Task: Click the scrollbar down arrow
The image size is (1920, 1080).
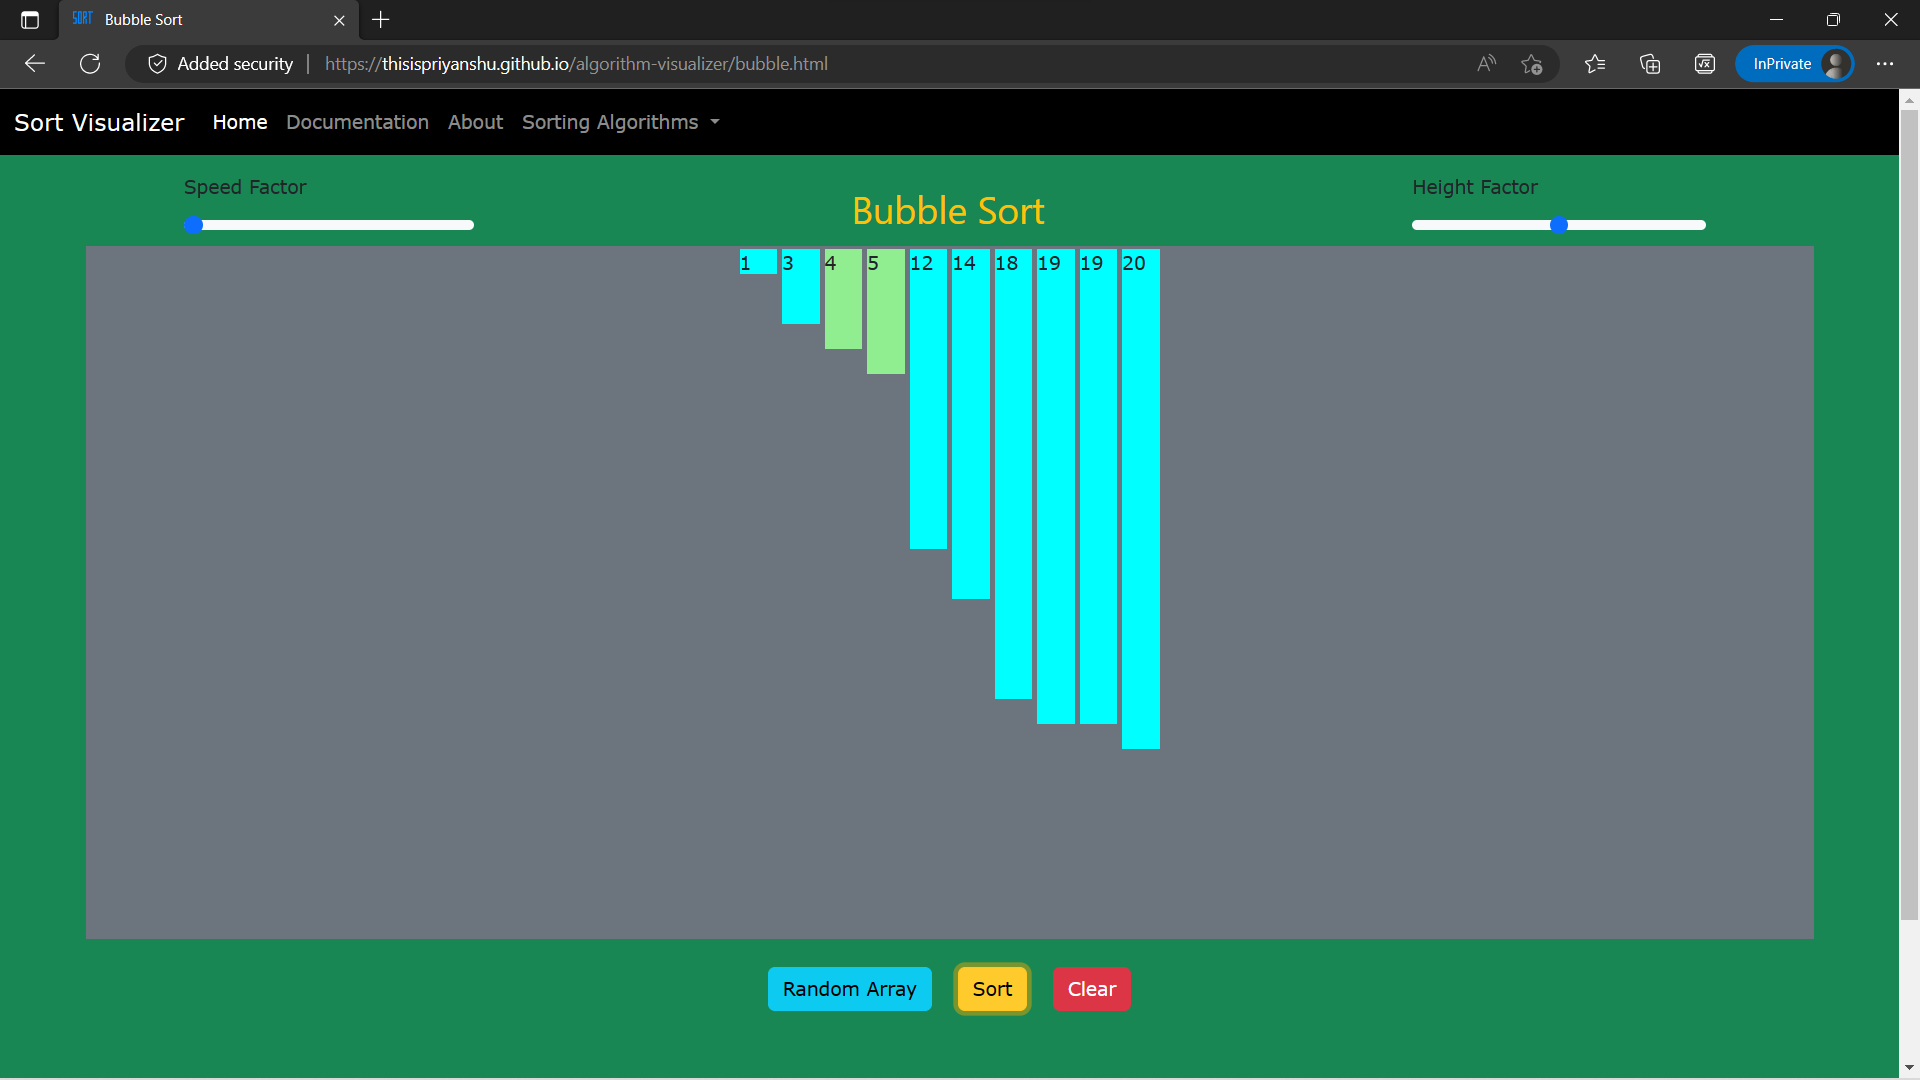Action: pyautogui.click(x=1909, y=1068)
